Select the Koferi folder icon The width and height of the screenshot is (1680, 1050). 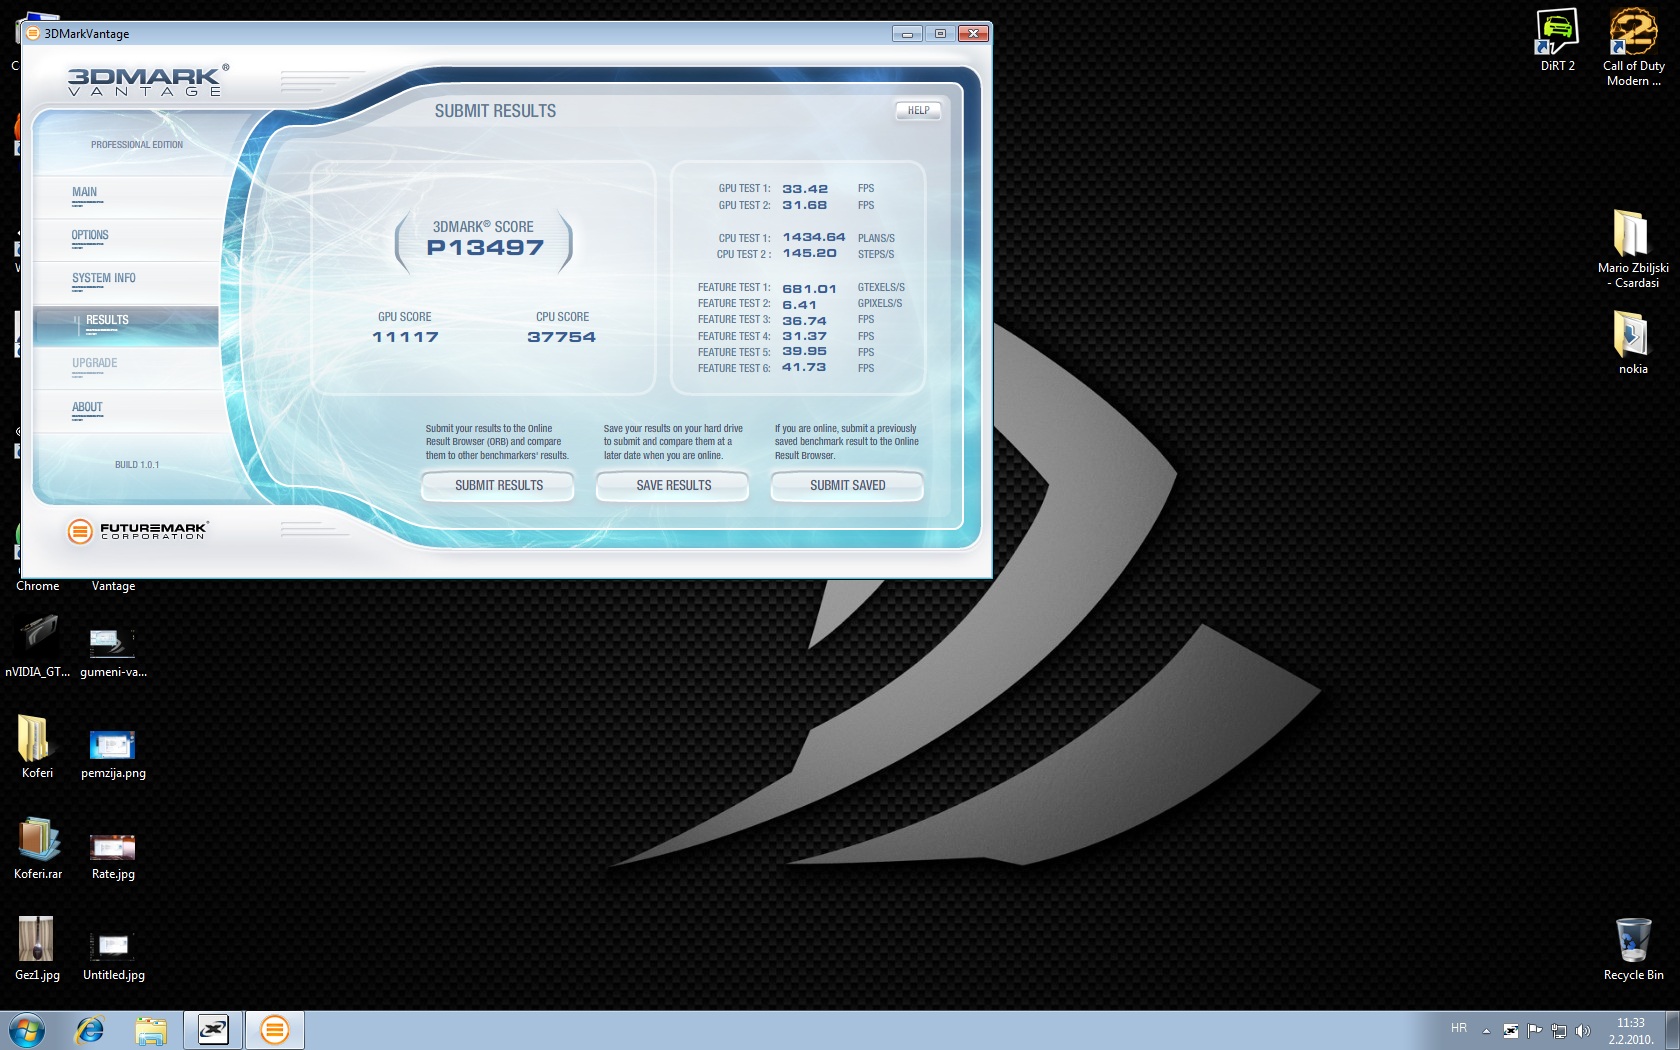[x=37, y=747]
